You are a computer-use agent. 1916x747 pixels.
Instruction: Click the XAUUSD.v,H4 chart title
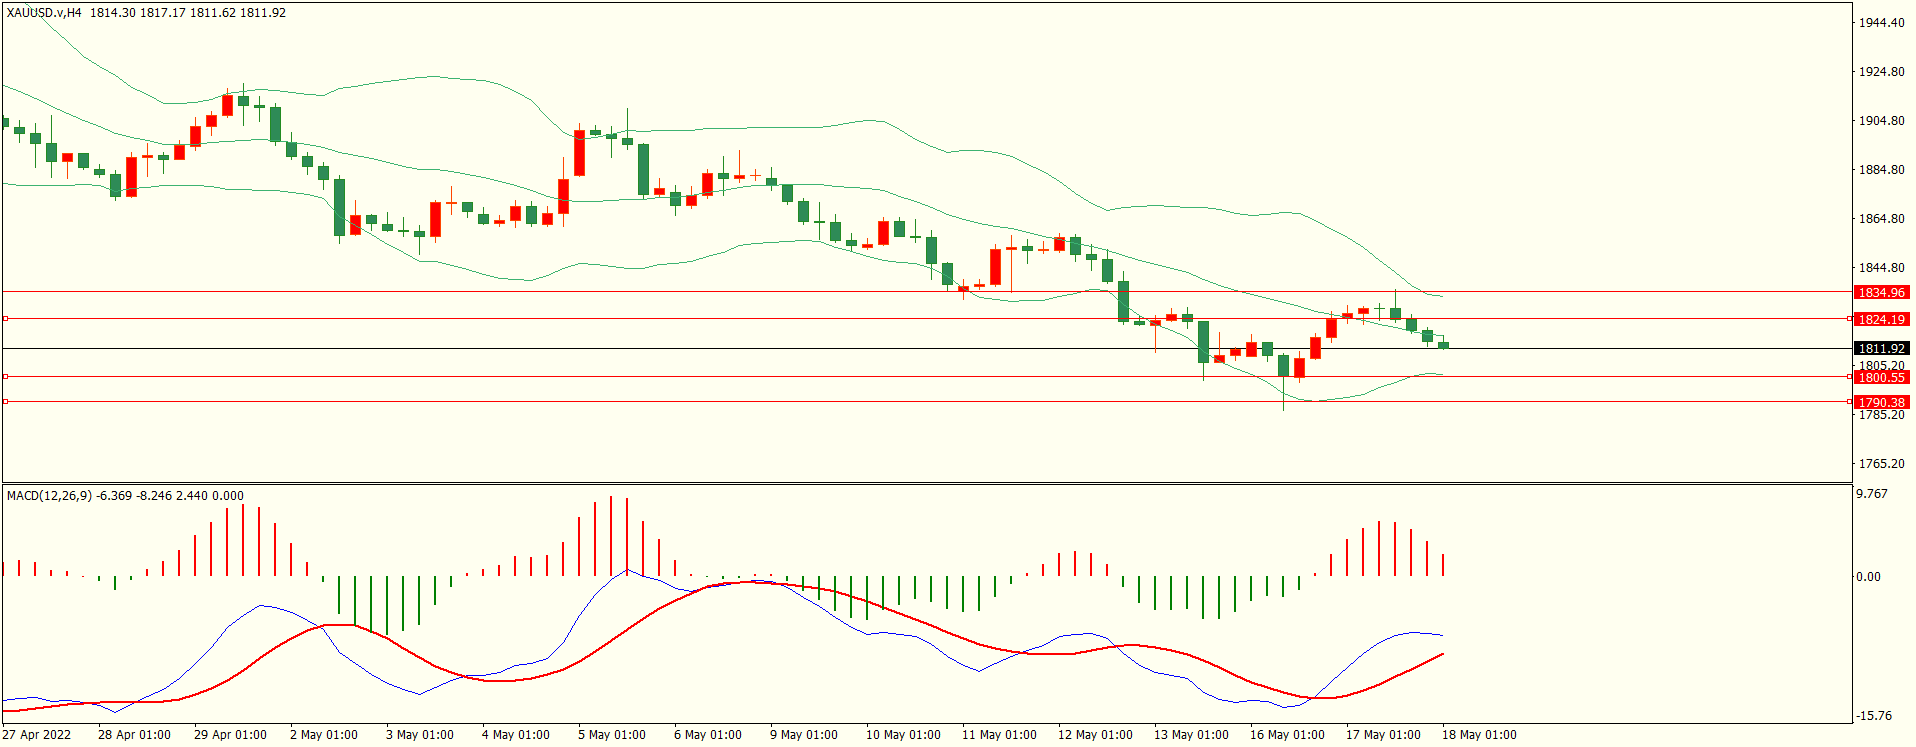44,13
